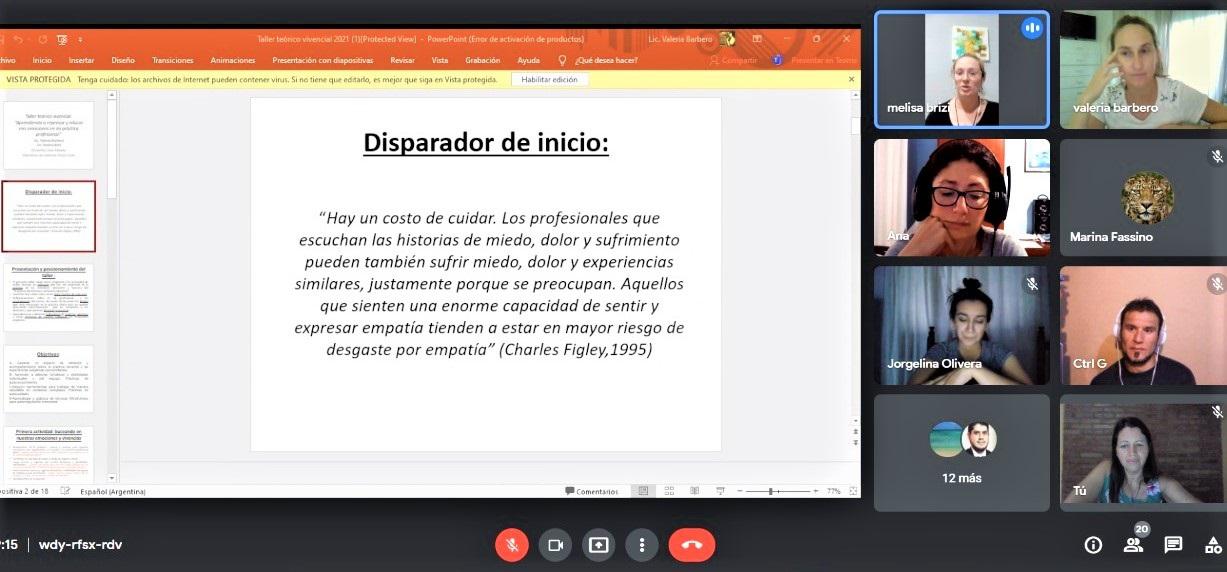
Task: Open the Animaciones ribbon tab
Action: pyautogui.click(x=233, y=60)
